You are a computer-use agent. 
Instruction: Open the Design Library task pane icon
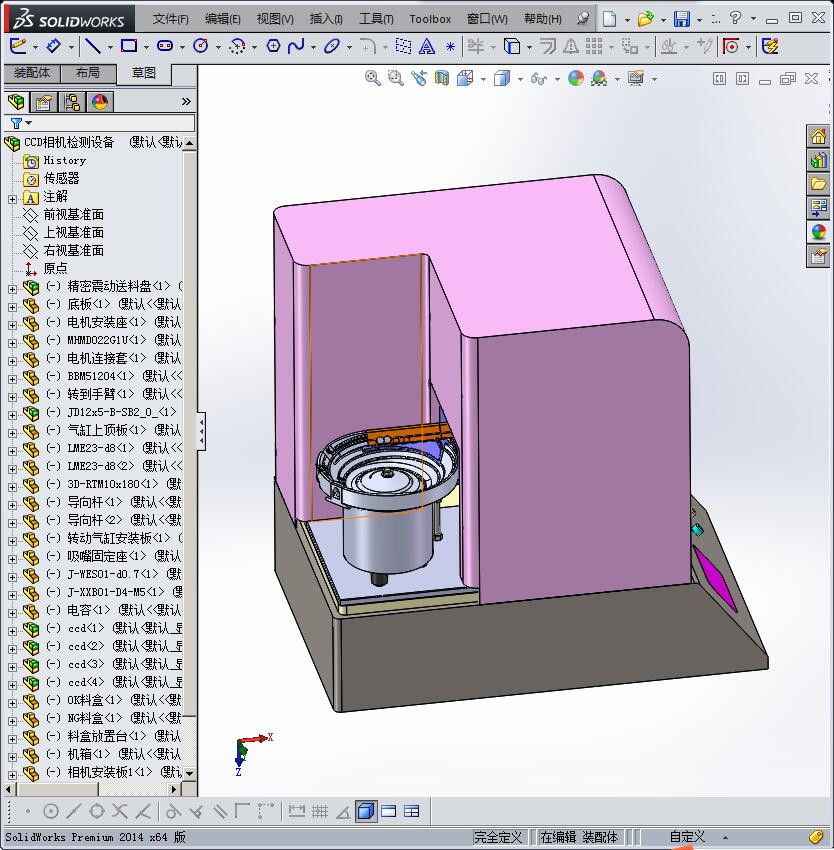818,160
